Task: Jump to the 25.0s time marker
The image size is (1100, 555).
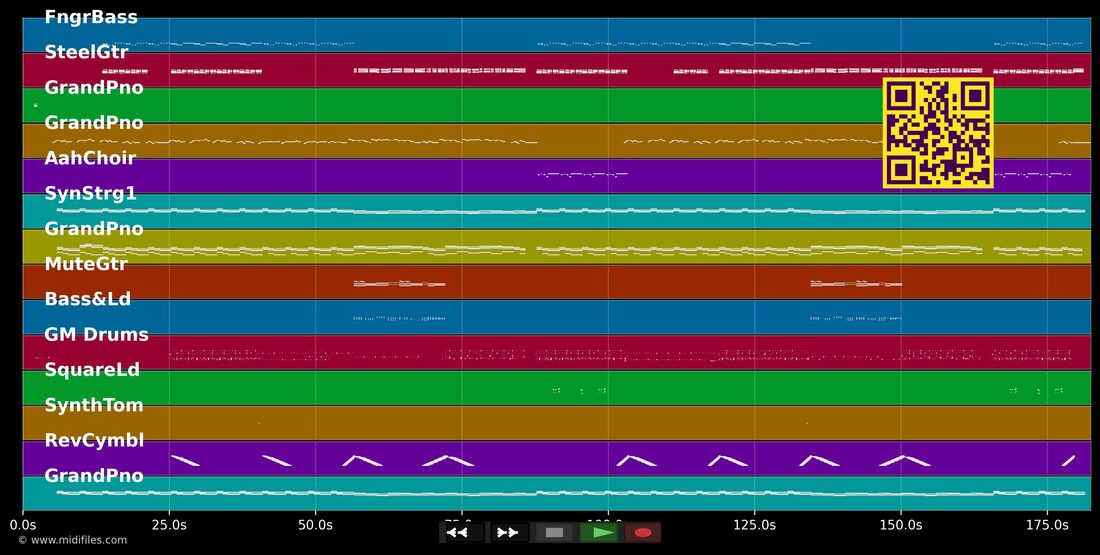Action: click(169, 524)
